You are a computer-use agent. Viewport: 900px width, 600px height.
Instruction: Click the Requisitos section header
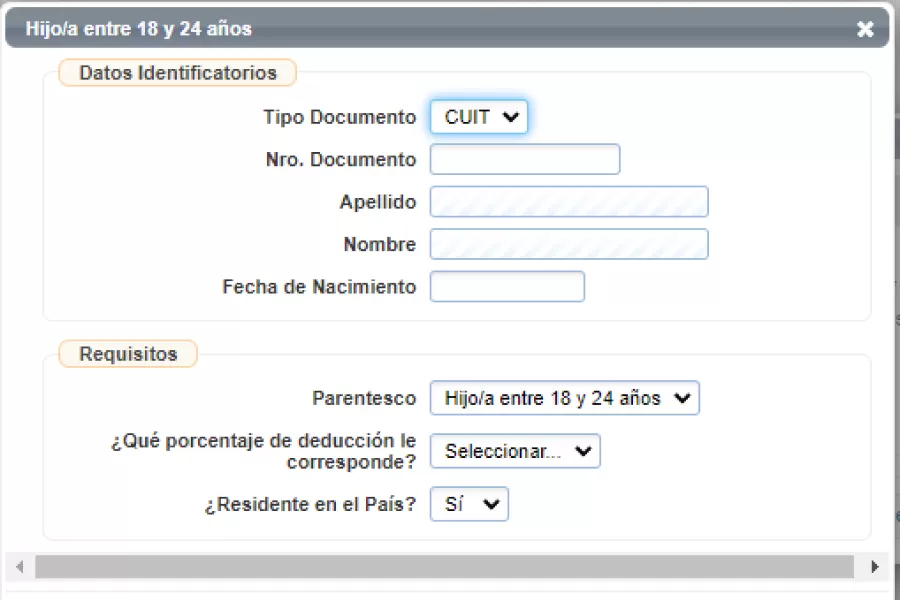[x=127, y=353]
